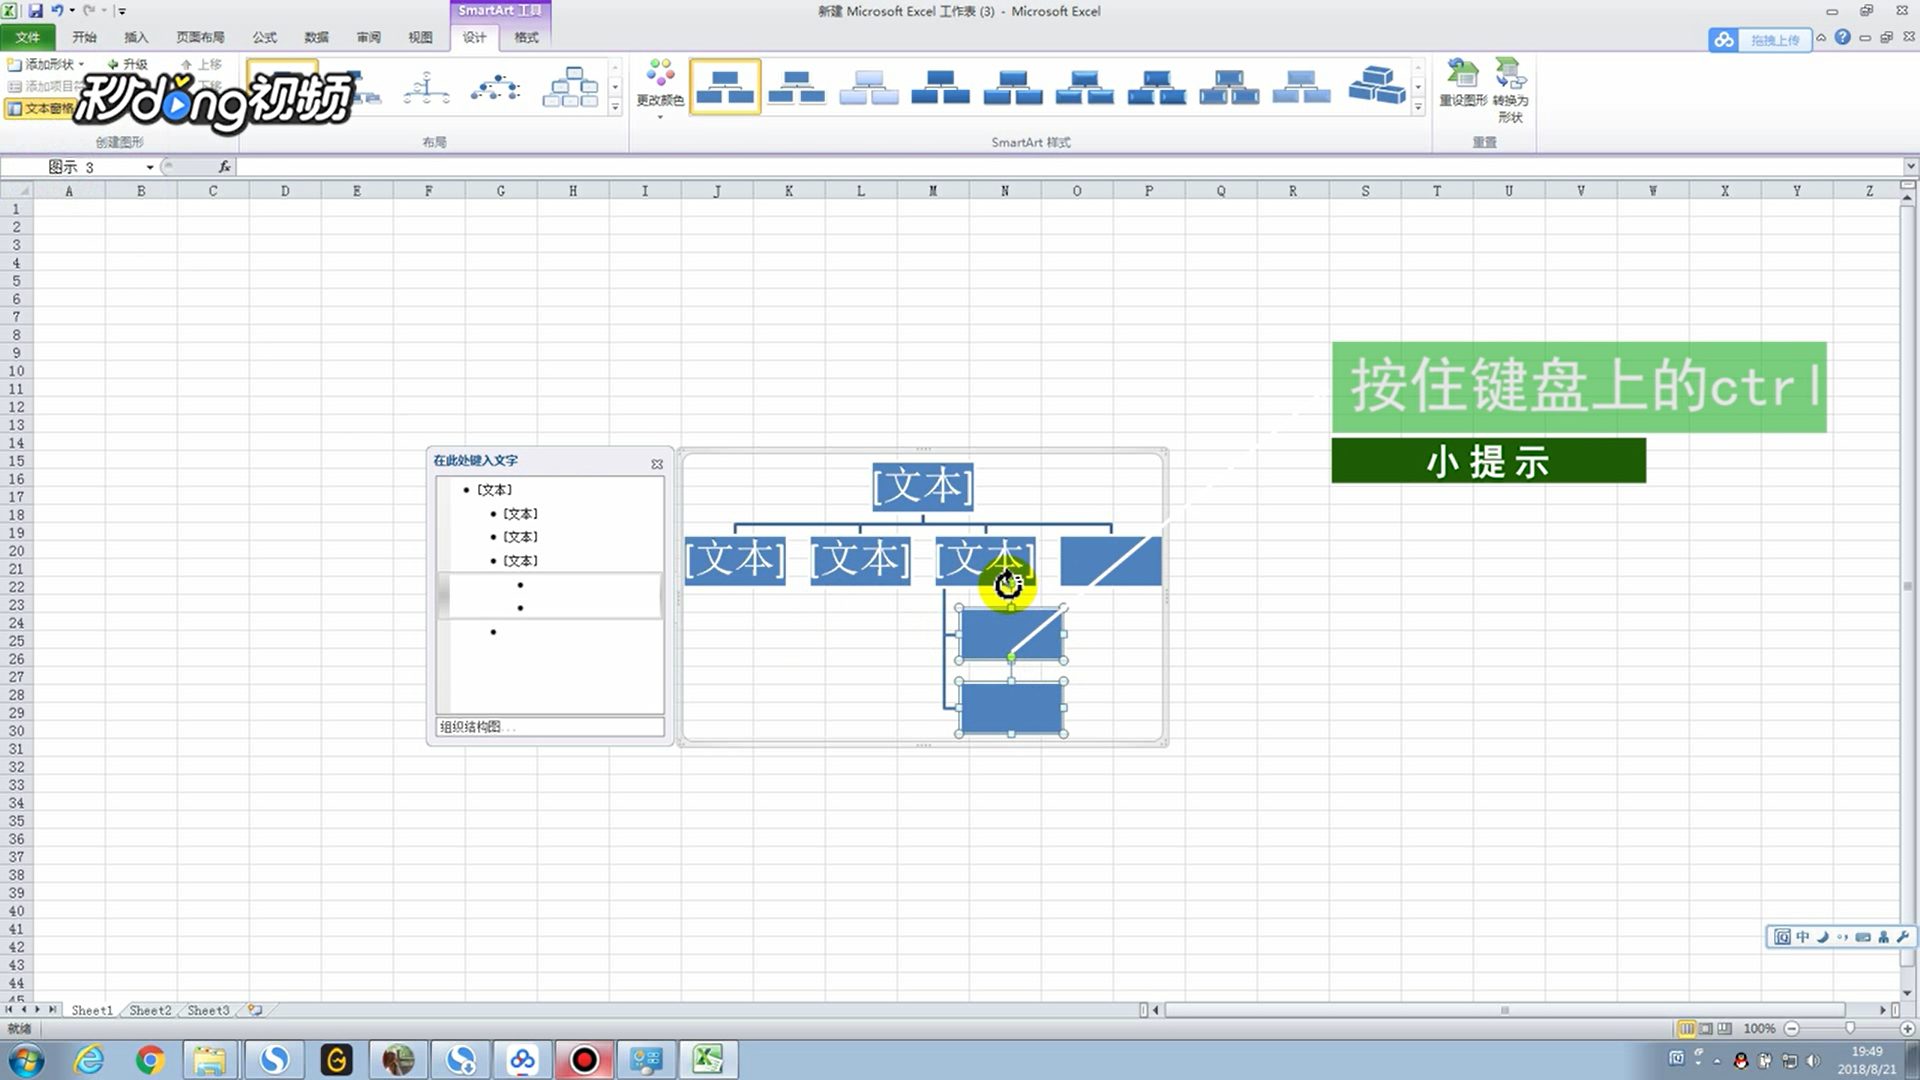Expand the SmartArt styles gallery More arrow
Screen dimensions: 1920x1080
pos(1418,107)
